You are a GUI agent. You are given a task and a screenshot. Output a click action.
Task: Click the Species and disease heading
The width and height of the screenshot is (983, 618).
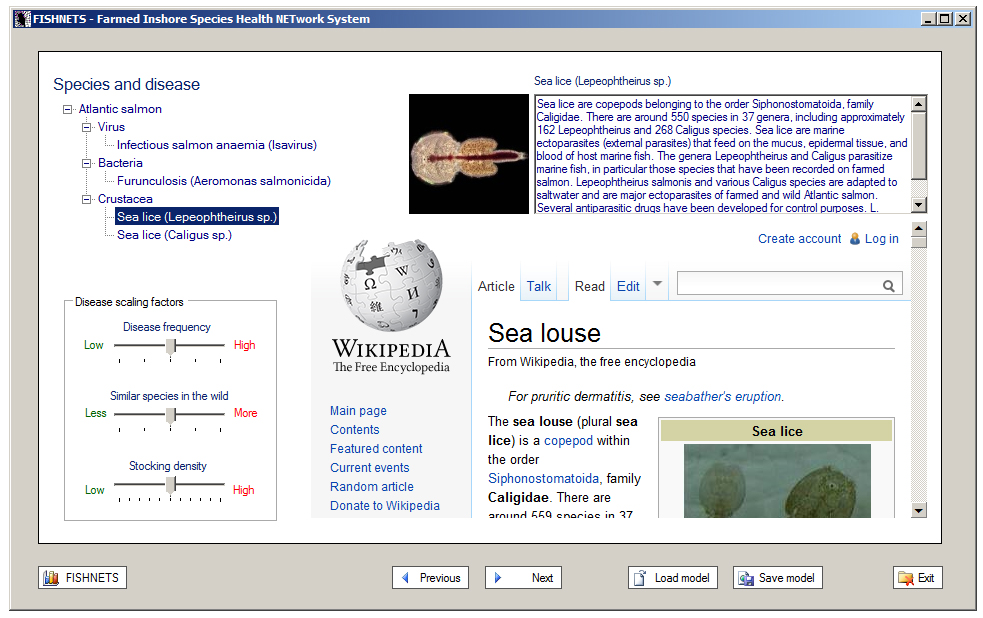point(127,85)
